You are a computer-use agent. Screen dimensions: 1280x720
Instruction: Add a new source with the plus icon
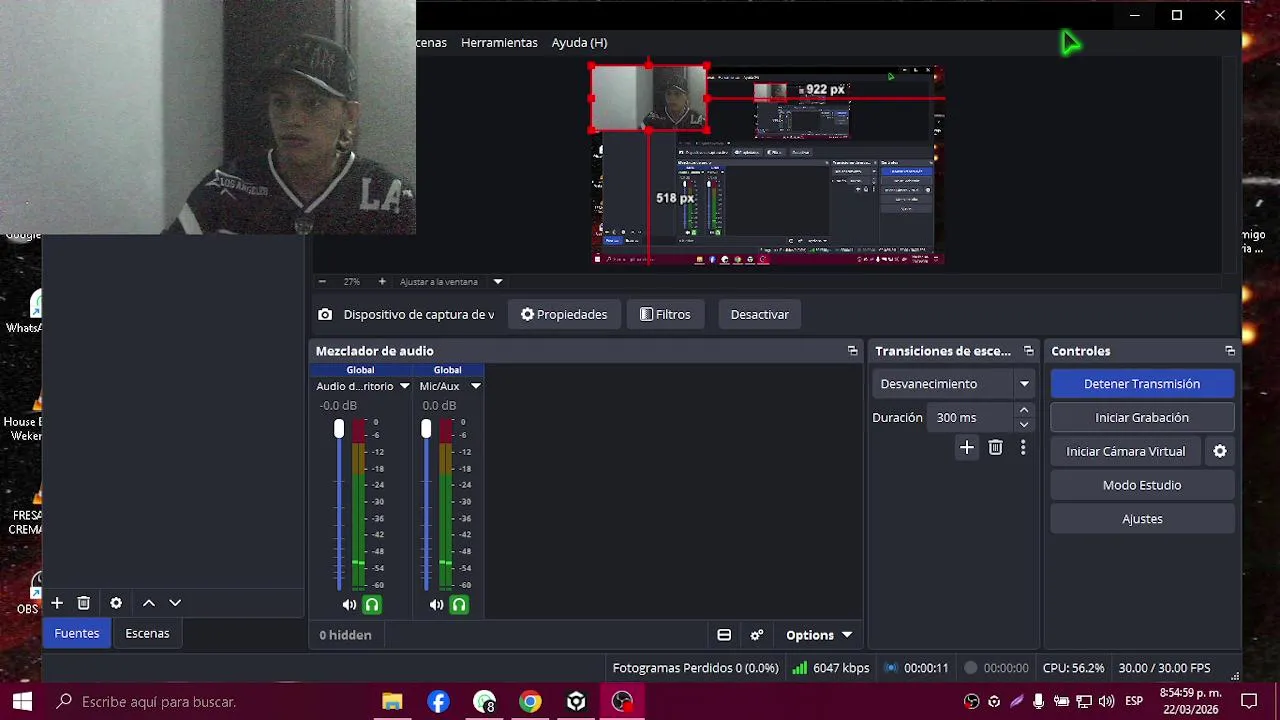(x=57, y=603)
